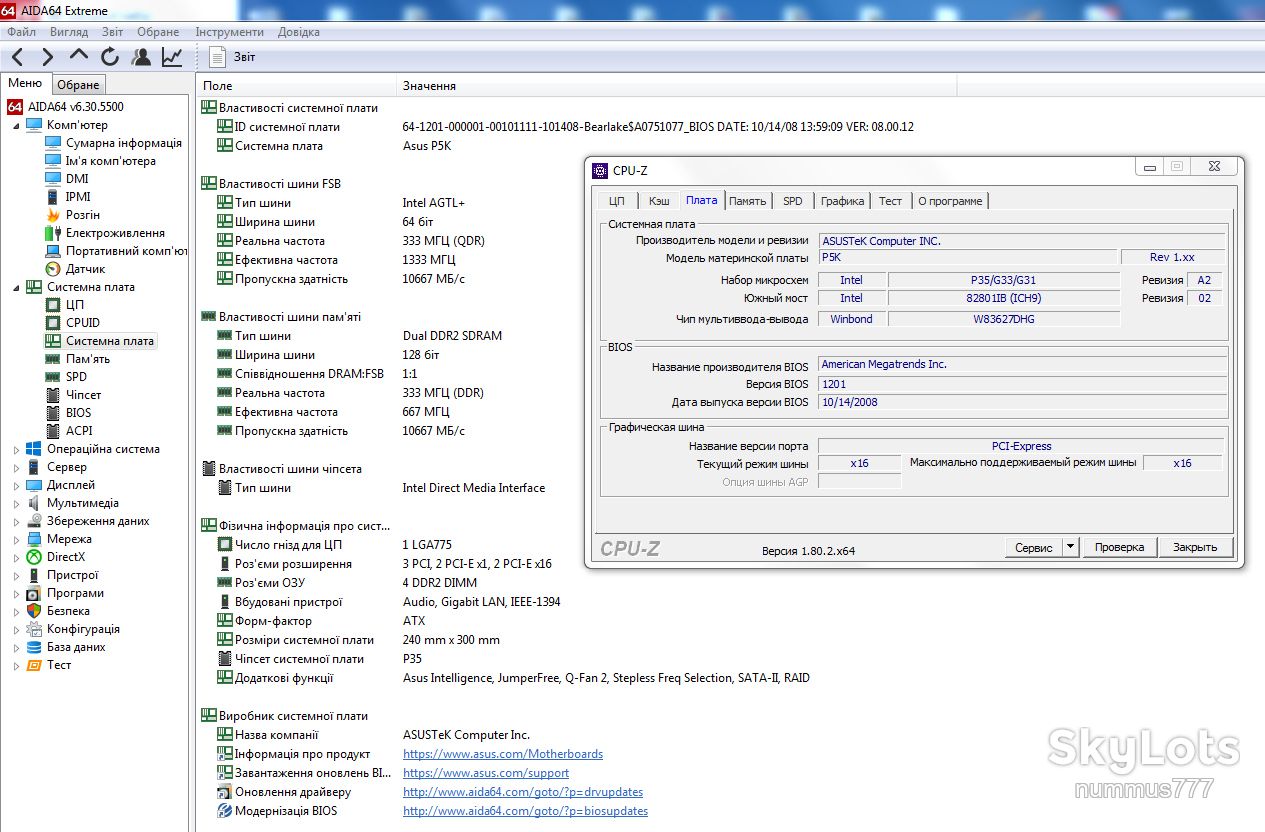Collapse the Комп'ютер tree node
Viewport: 1265px width, 832px height.
tap(16, 126)
